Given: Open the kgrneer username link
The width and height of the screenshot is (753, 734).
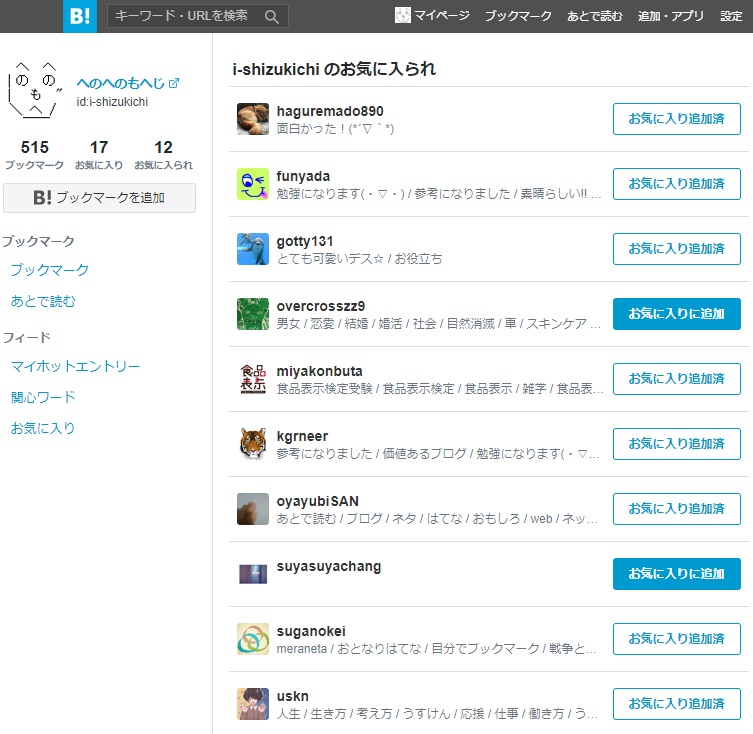Looking at the screenshot, I should (302, 436).
